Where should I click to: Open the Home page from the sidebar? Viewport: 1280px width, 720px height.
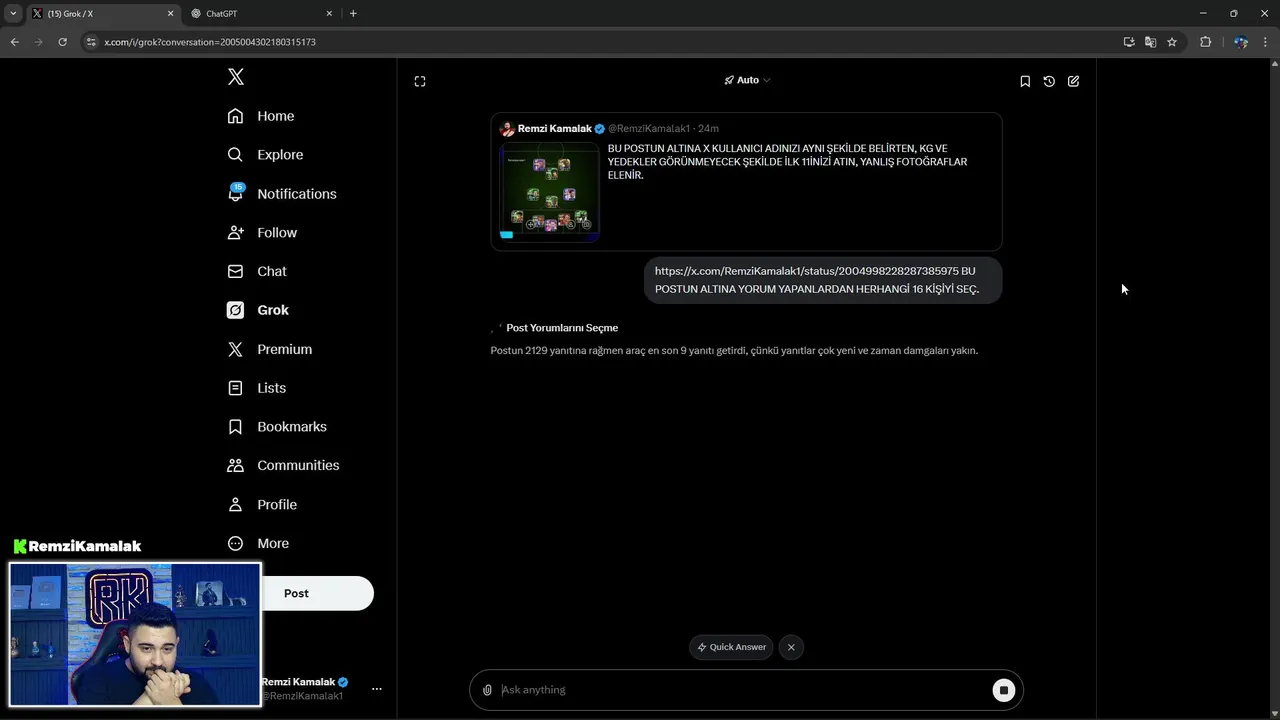point(261,116)
